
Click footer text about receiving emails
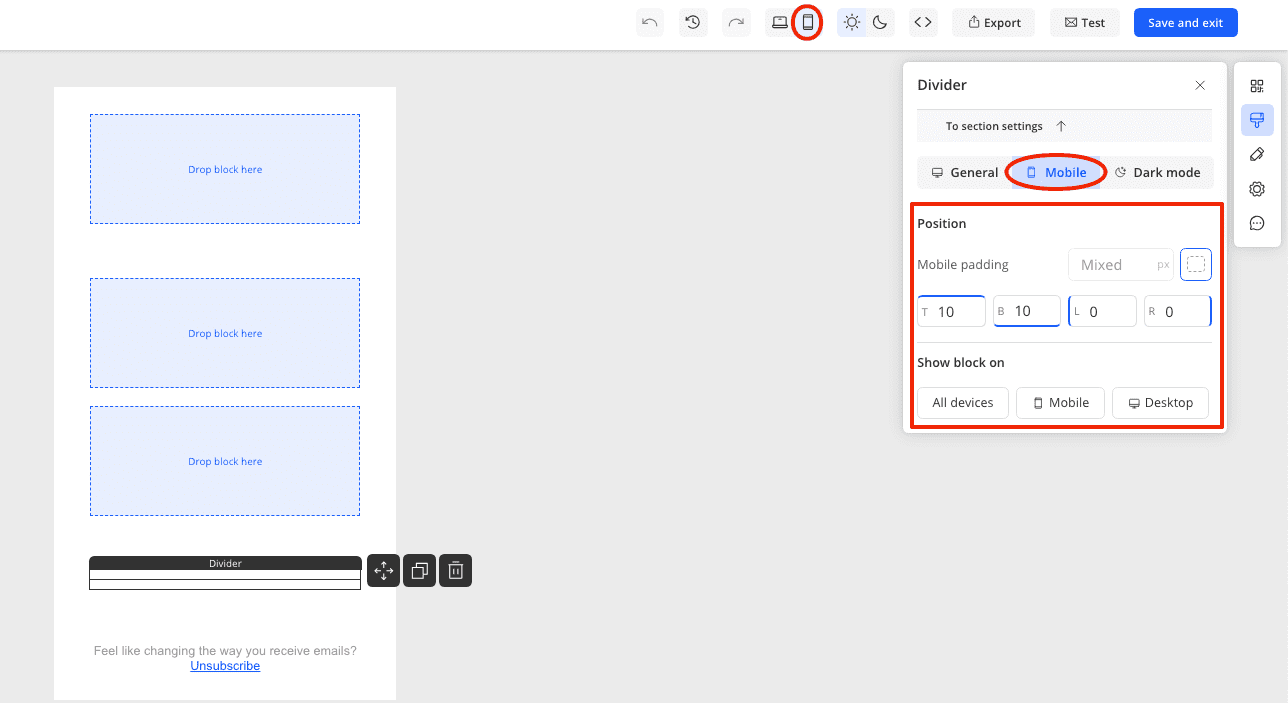point(225,651)
